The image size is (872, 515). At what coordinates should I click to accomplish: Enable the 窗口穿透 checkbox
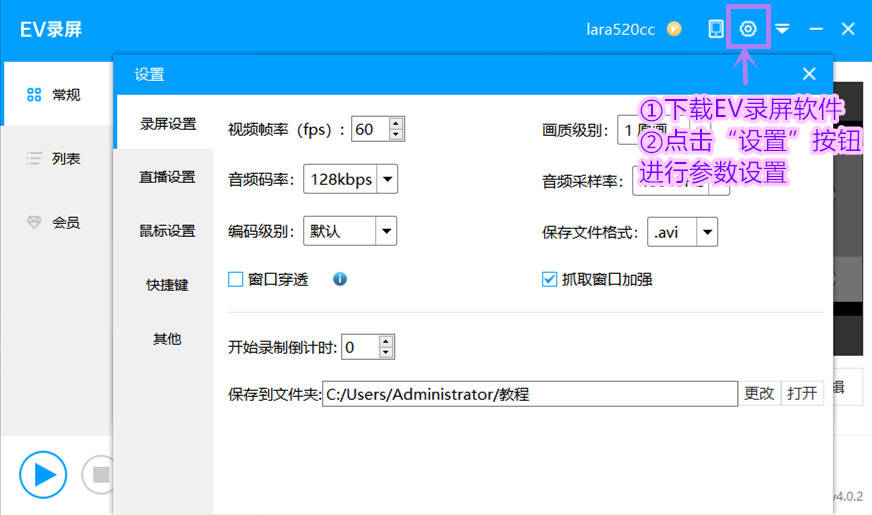tap(236, 280)
